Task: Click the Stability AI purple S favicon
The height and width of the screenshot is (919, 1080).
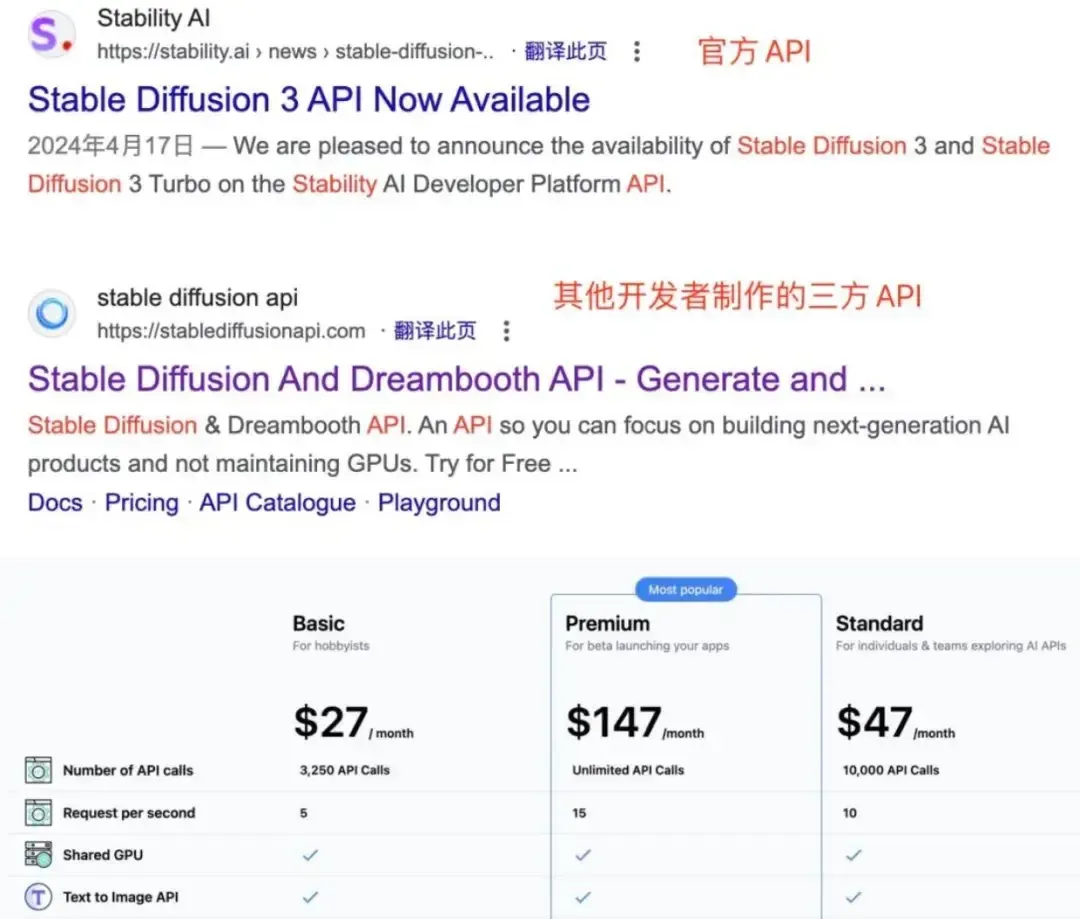Action: coord(51,34)
